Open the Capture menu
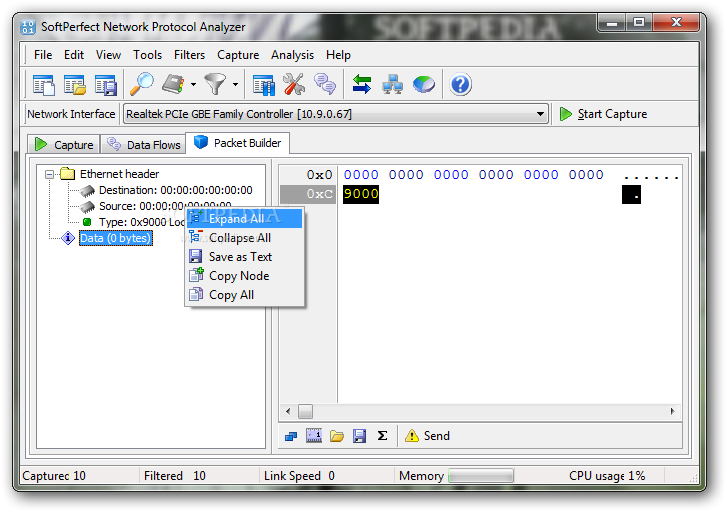Screen dimensions: 727x512 pos(238,55)
